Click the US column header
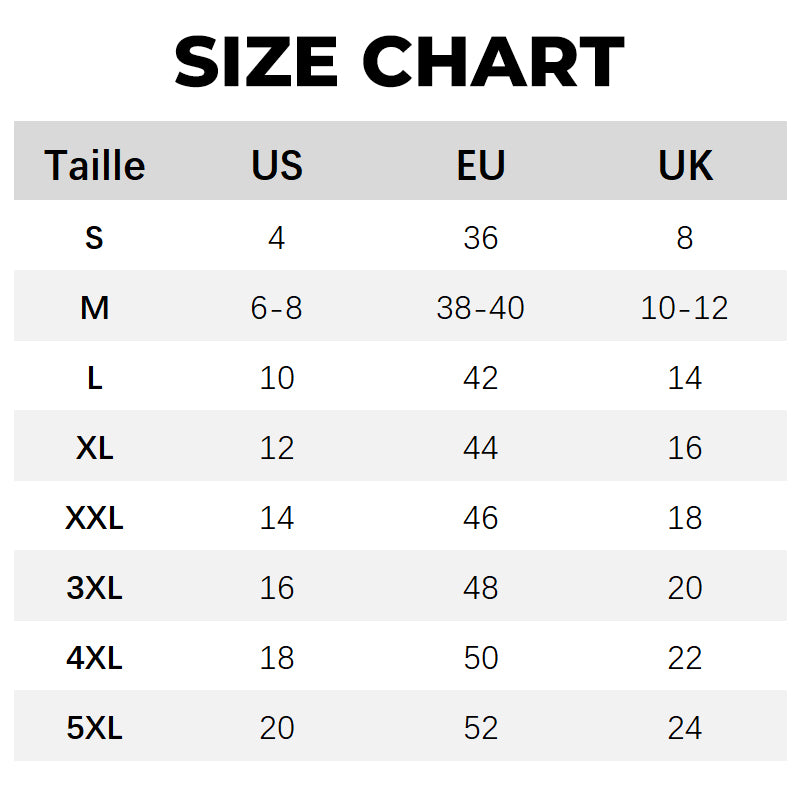Viewport: 800px width, 800px height. coord(277,165)
